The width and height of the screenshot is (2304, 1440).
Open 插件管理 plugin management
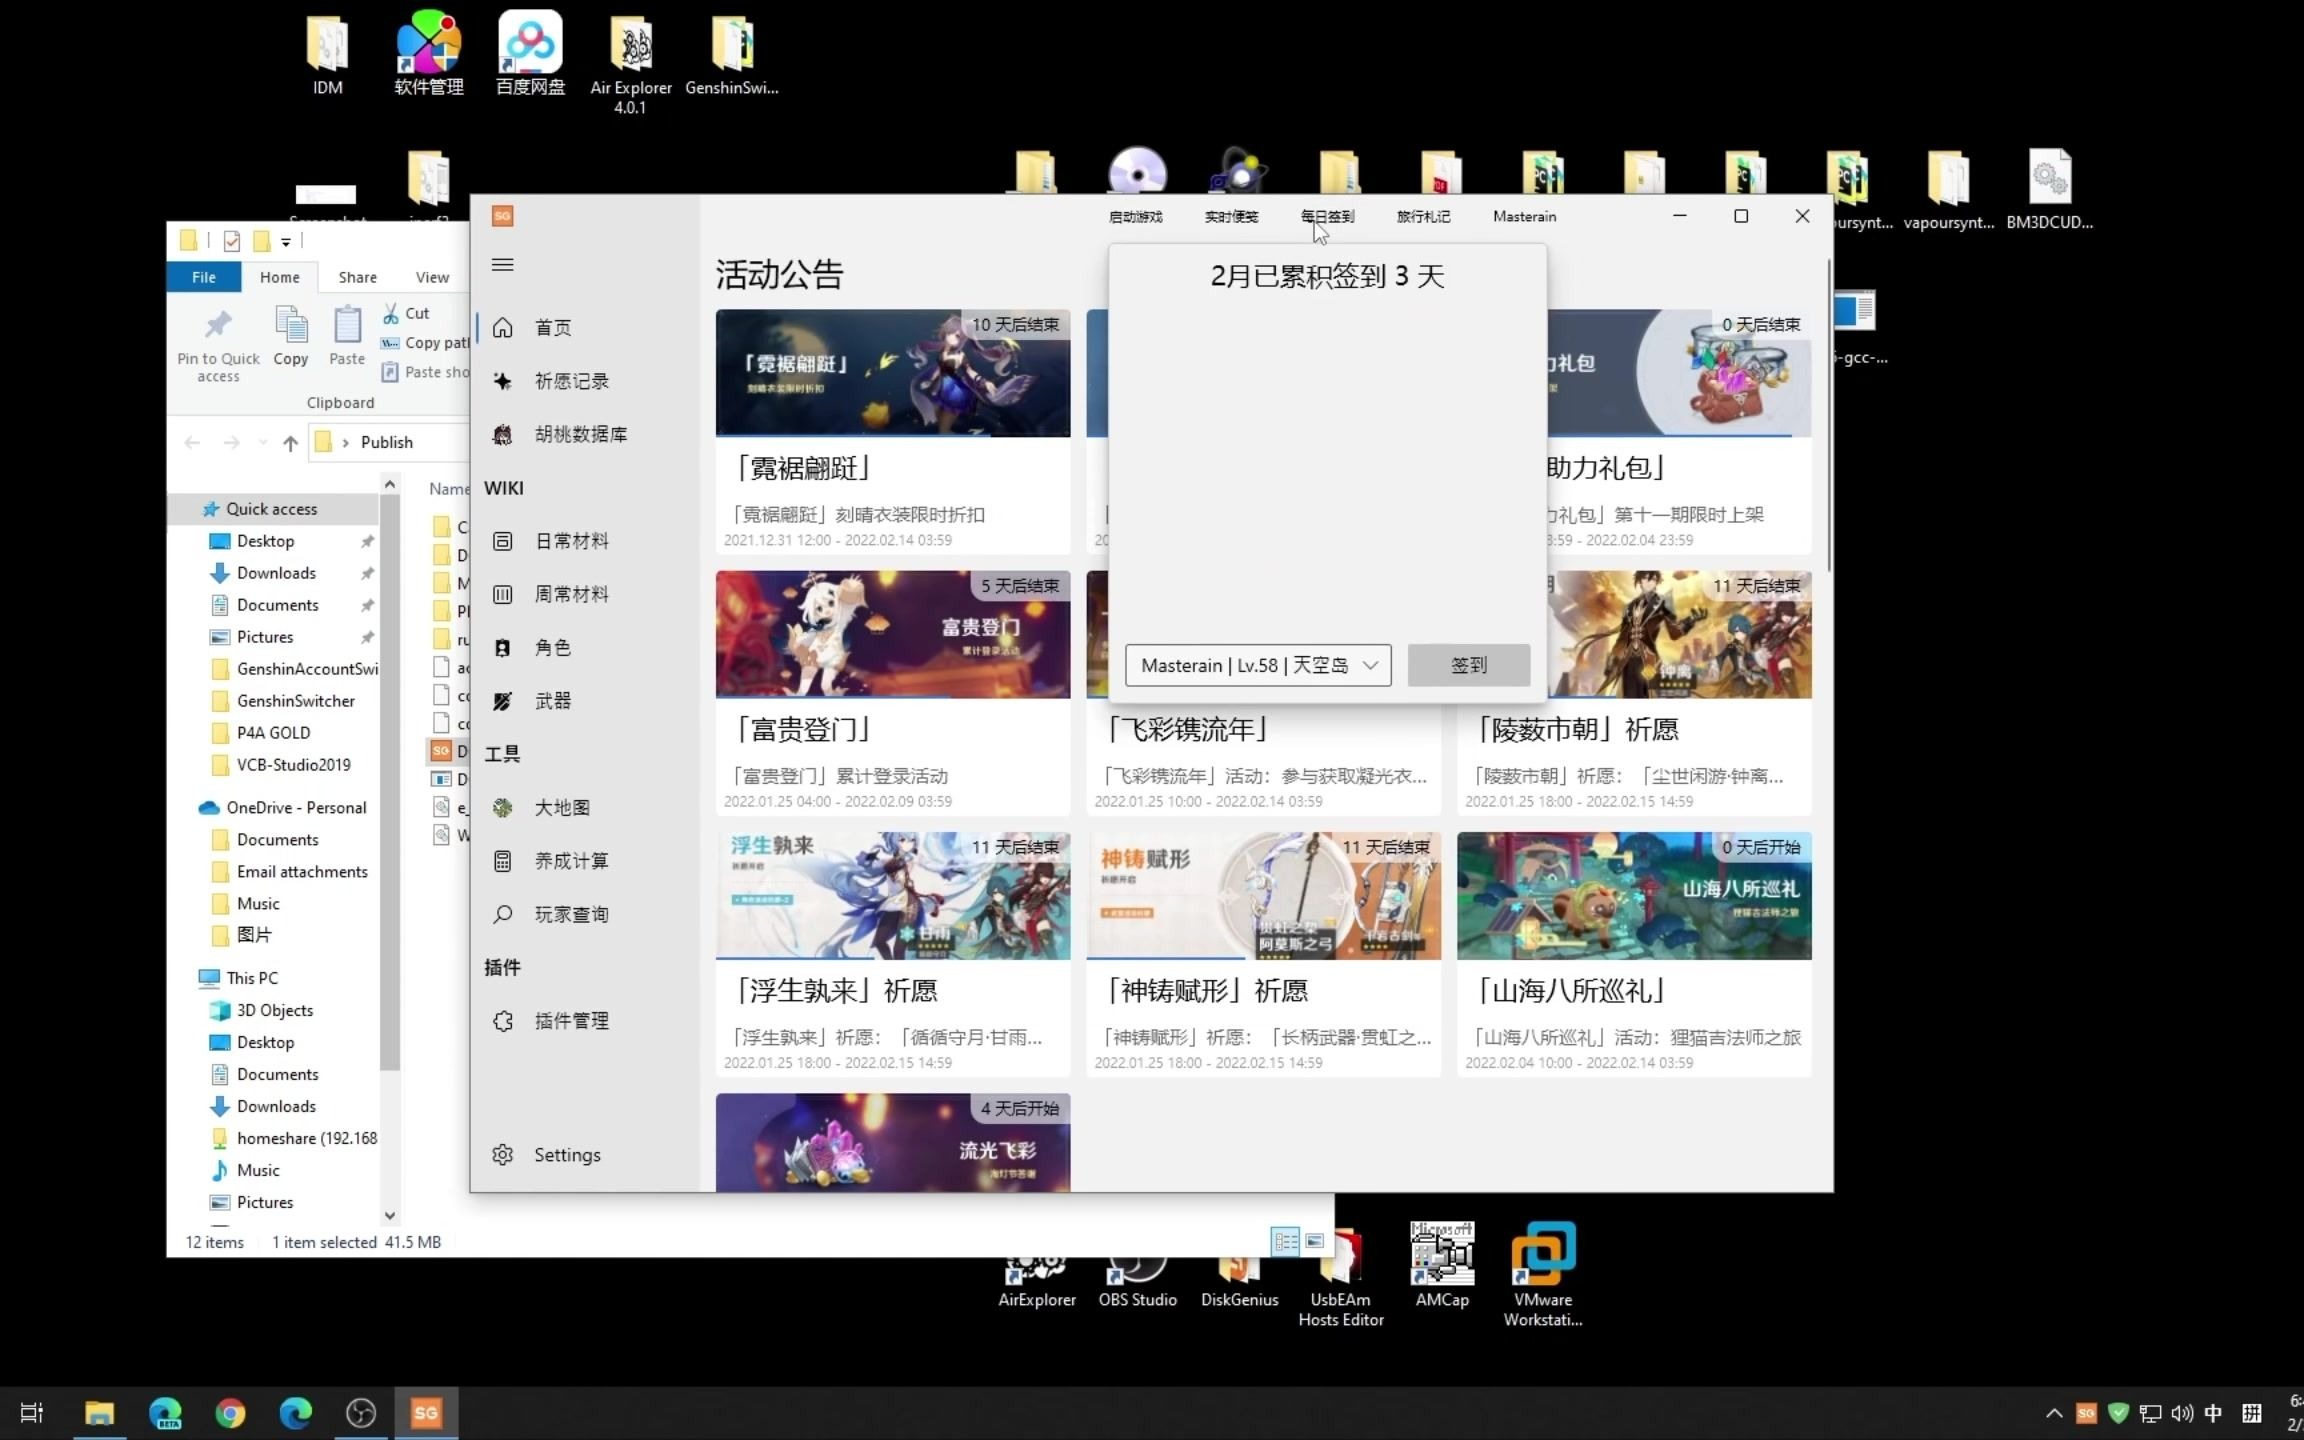[x=570, y=1021]
